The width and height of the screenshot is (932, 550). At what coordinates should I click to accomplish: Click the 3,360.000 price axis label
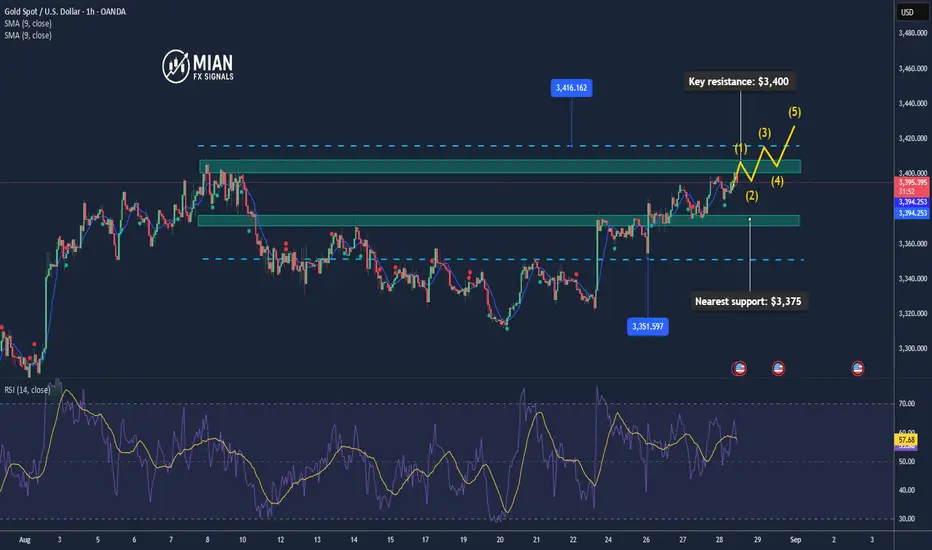[x=912, y=244]
